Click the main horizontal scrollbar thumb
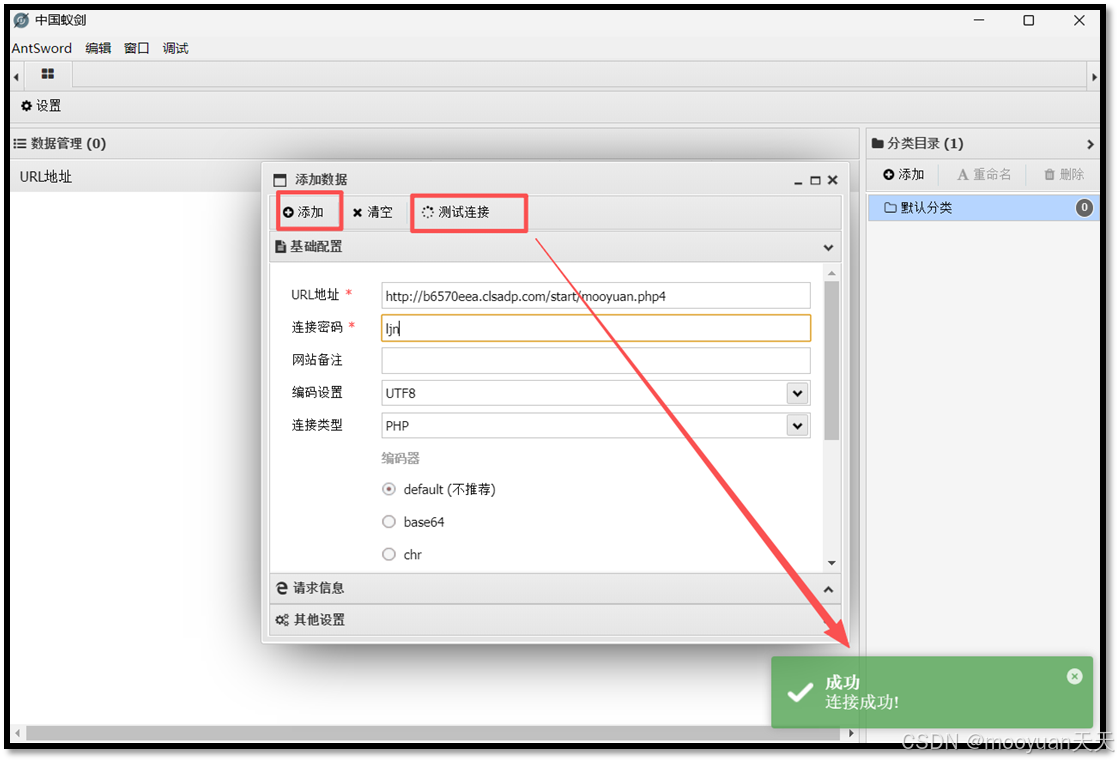Image resolution: width=1119 pixels, height=762 pixels. 434,733
